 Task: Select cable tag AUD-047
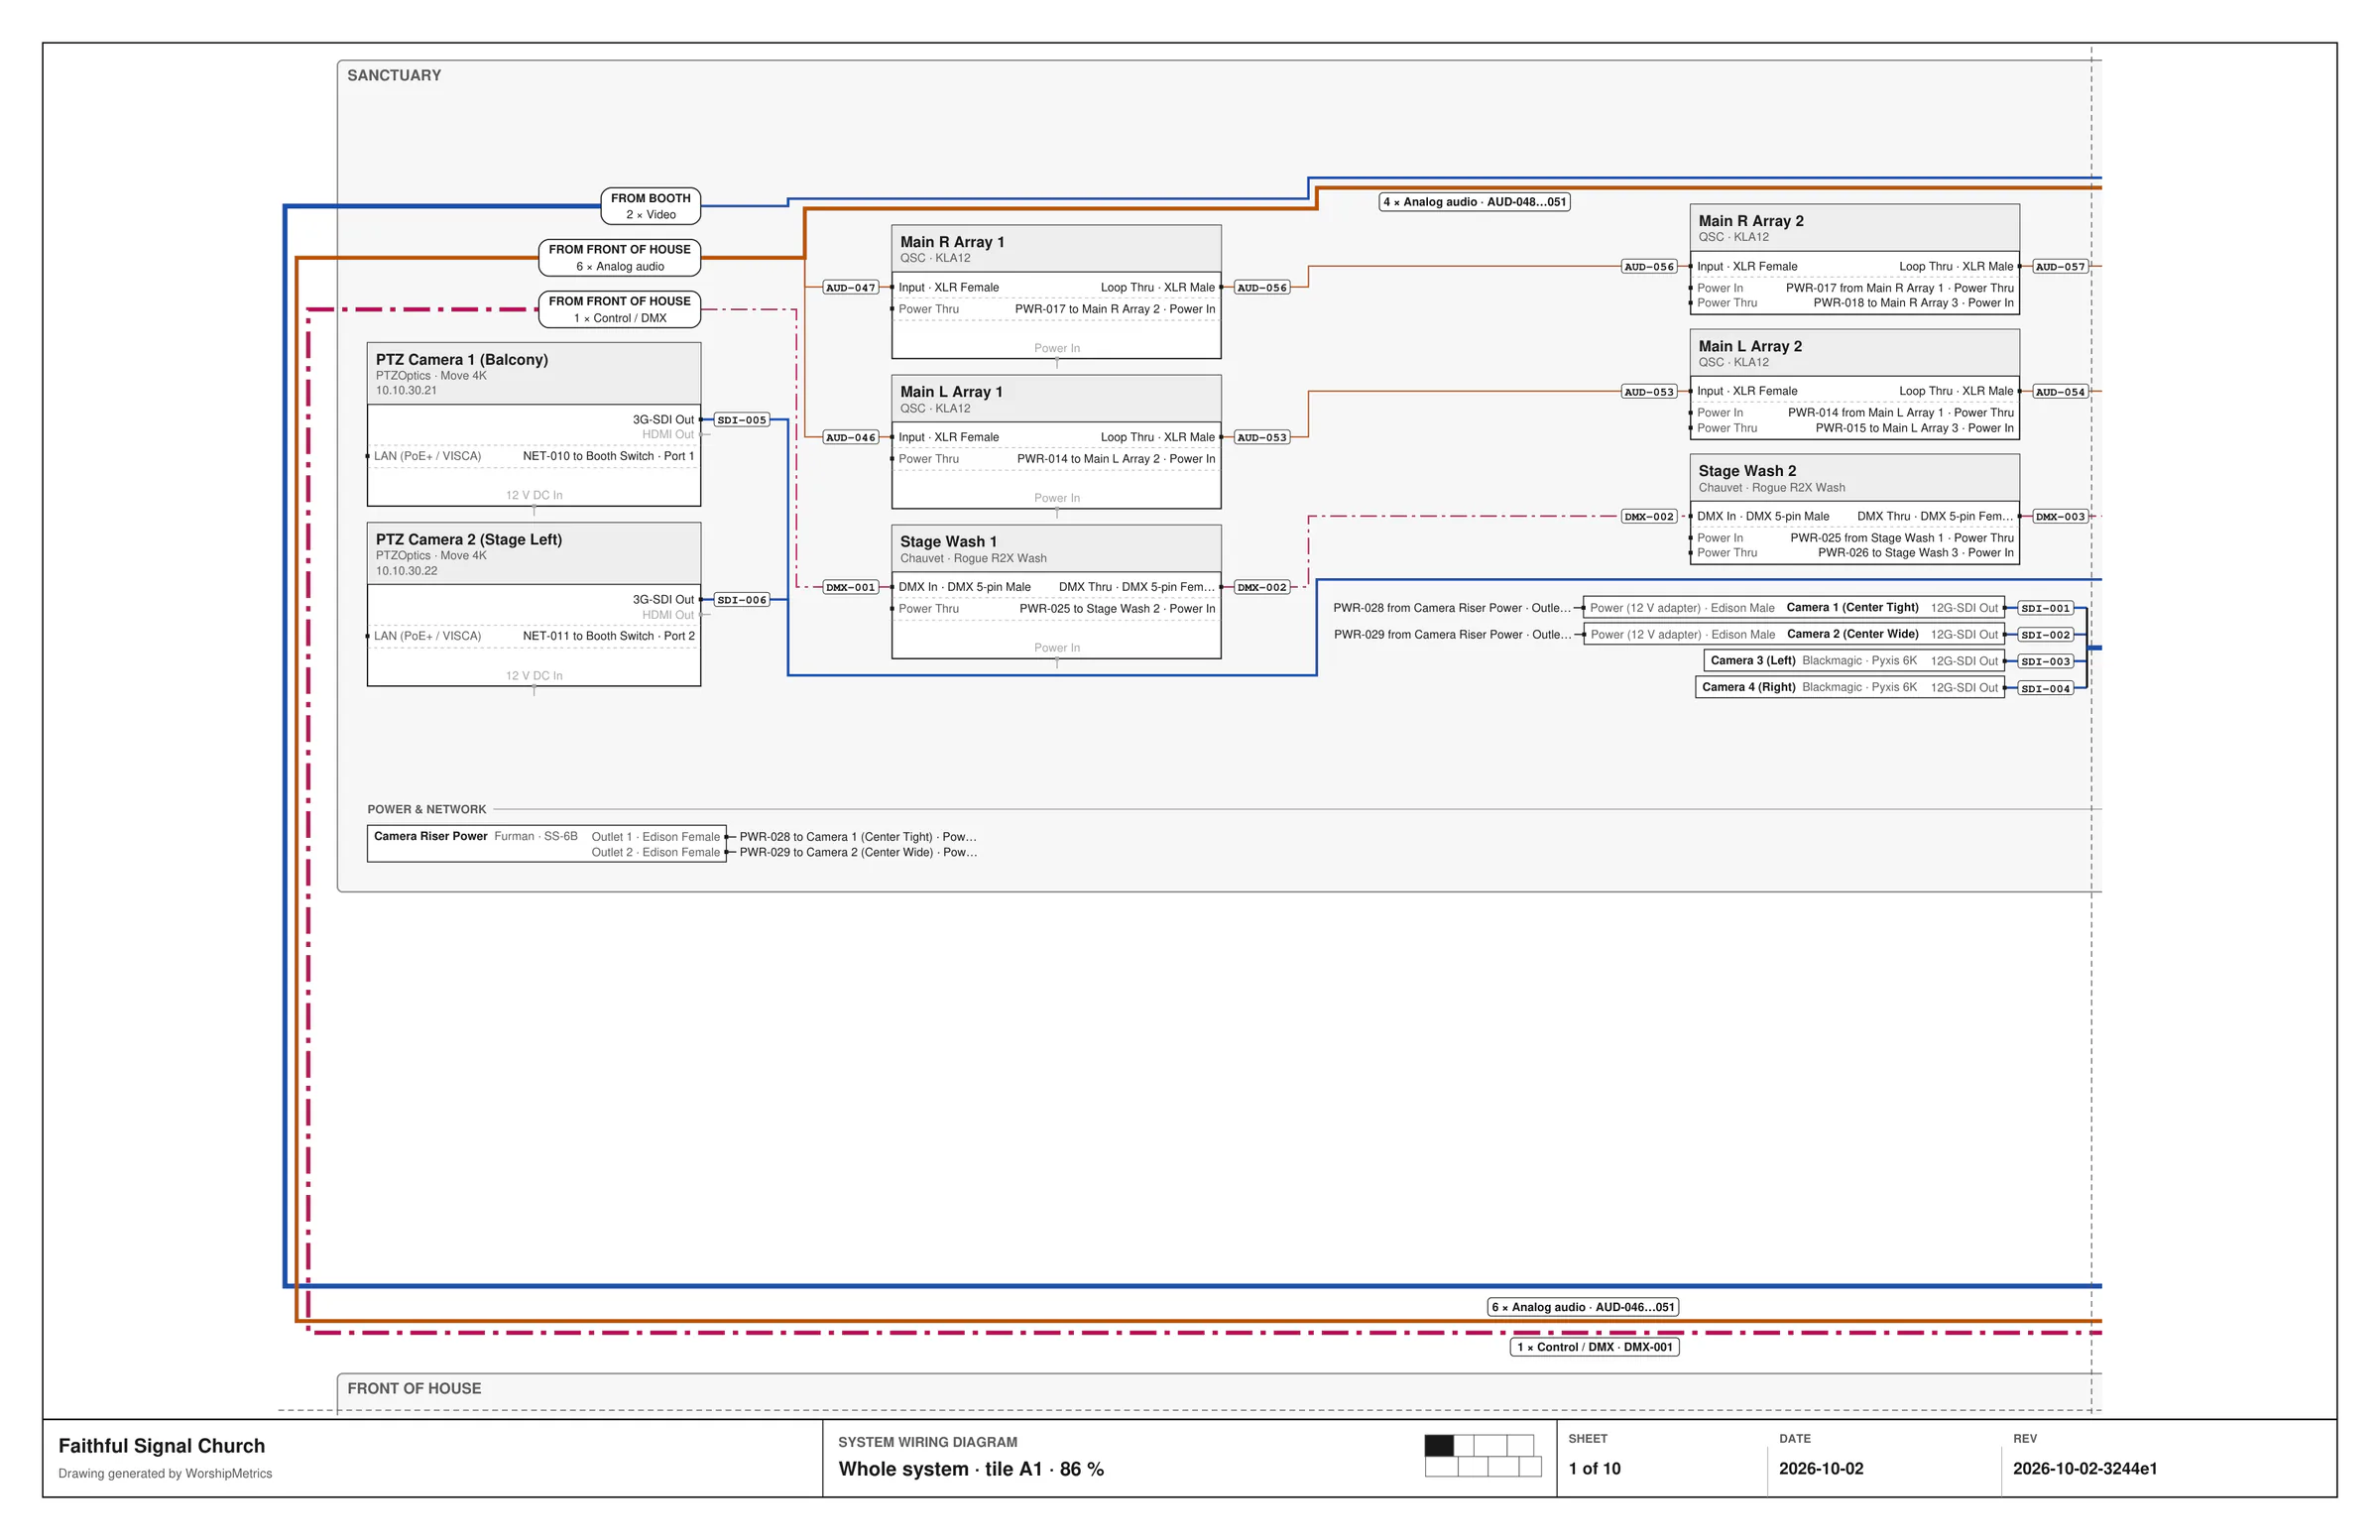pos(850,288)
